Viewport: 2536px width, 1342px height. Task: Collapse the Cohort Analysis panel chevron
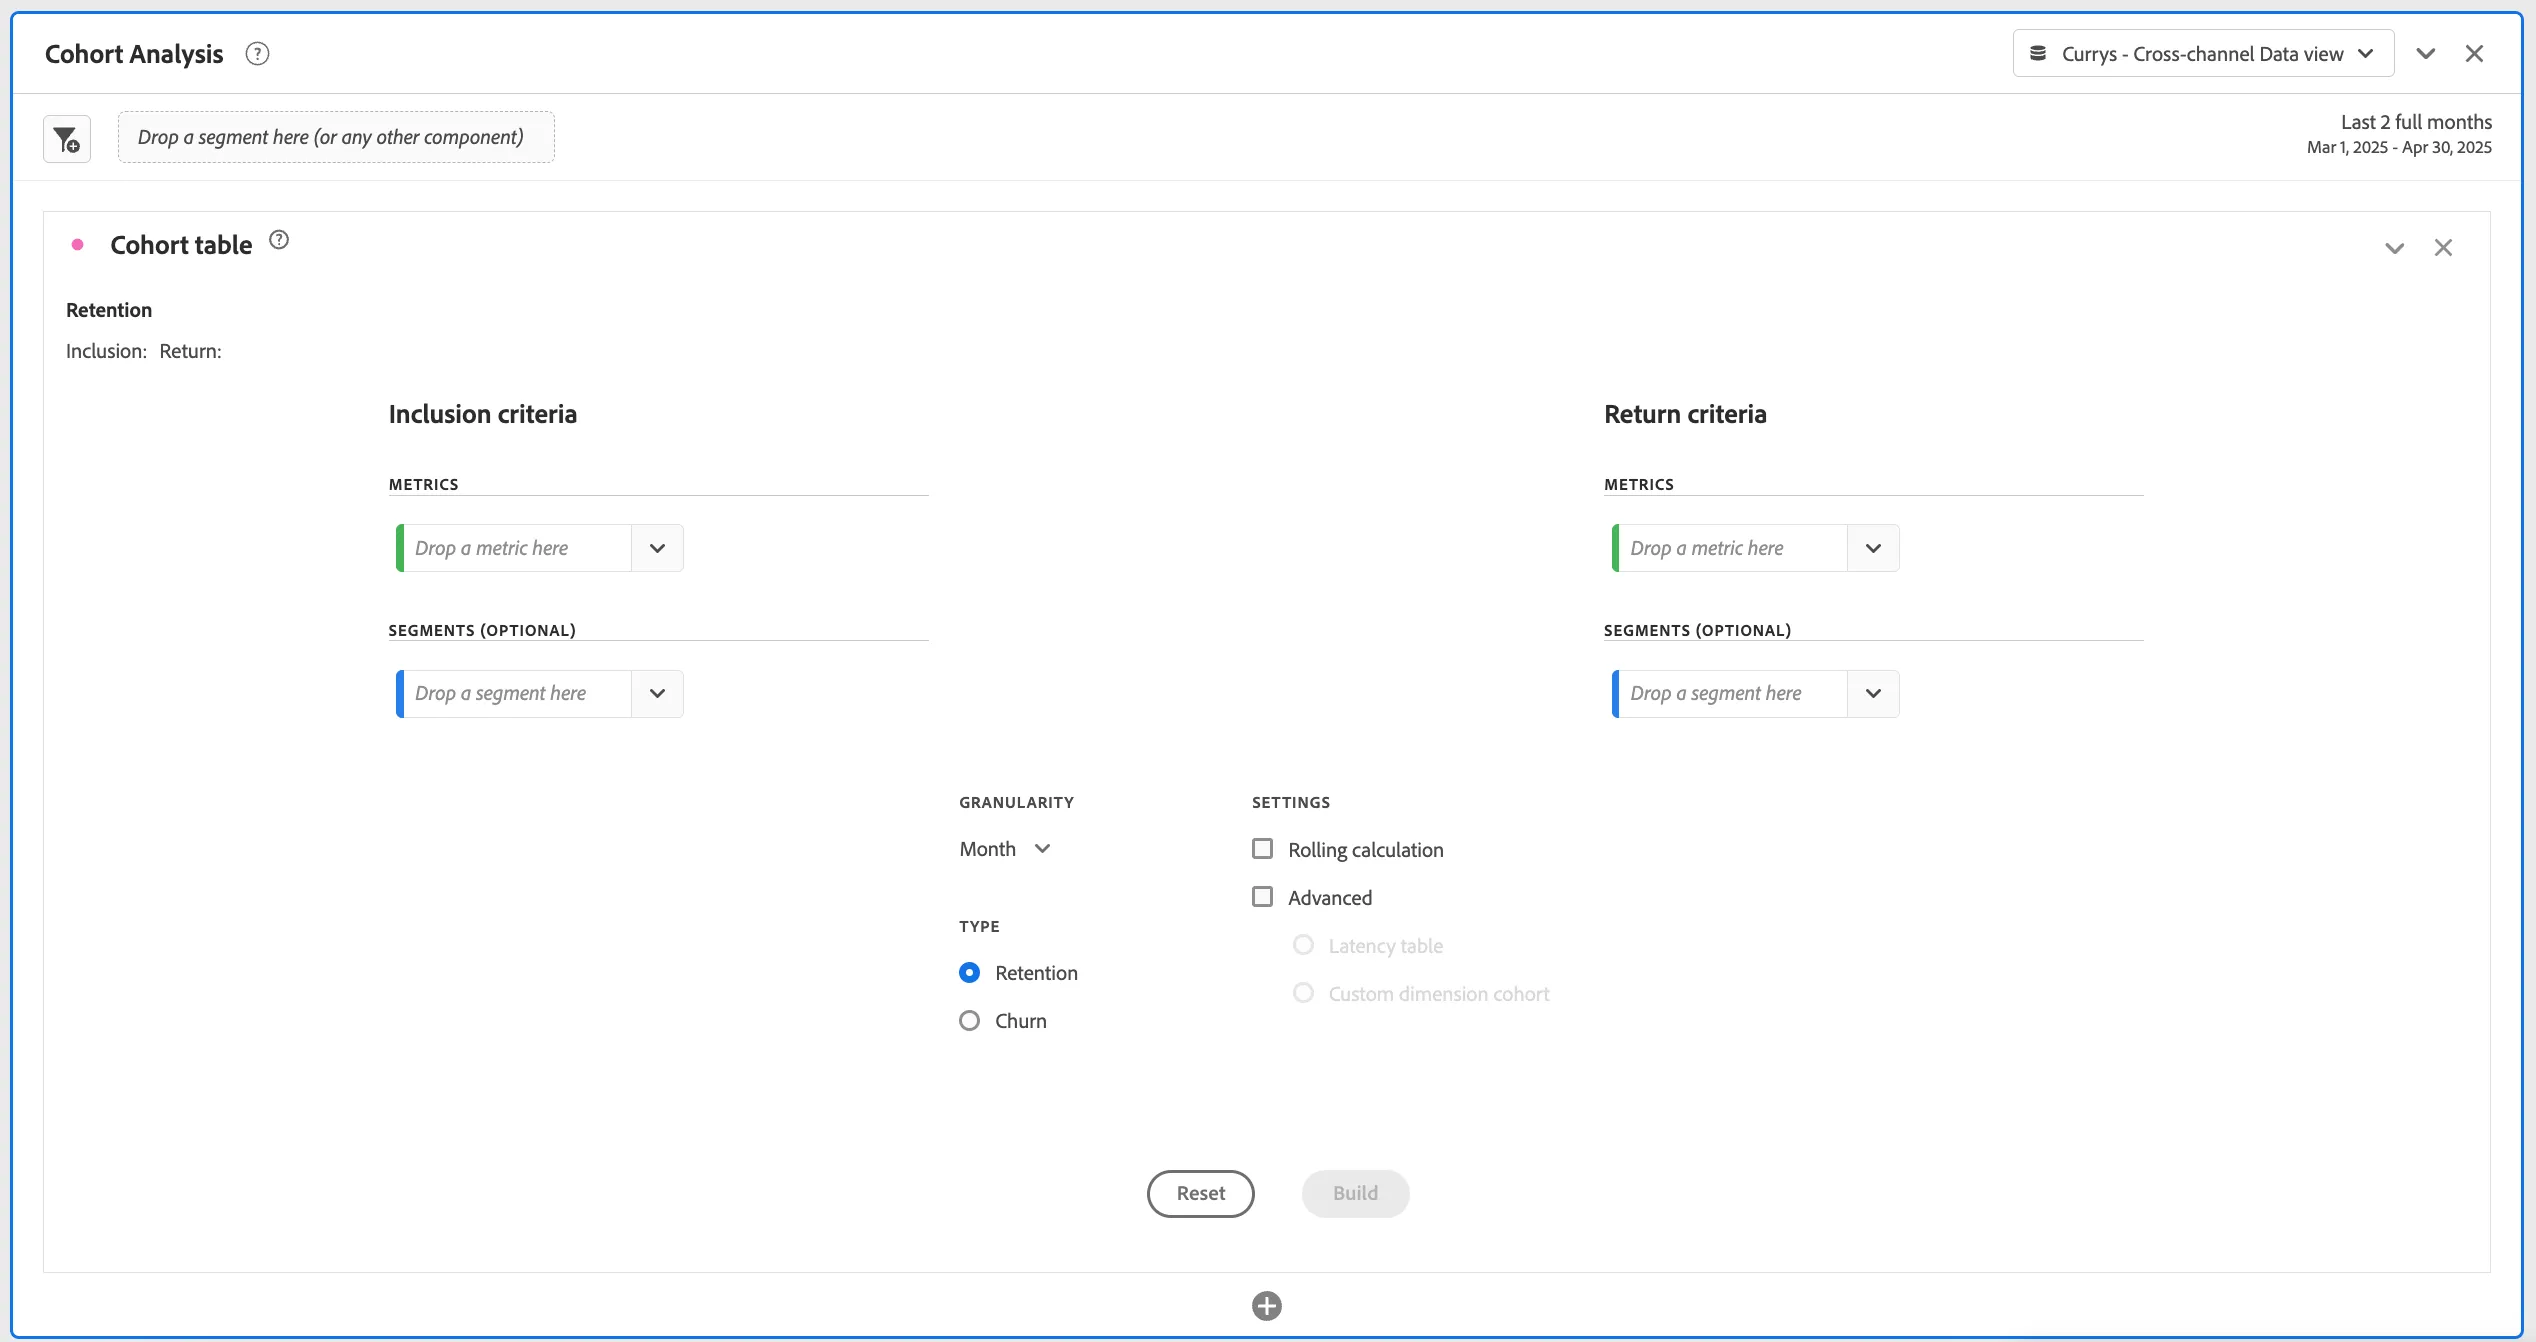[2426, 54]
